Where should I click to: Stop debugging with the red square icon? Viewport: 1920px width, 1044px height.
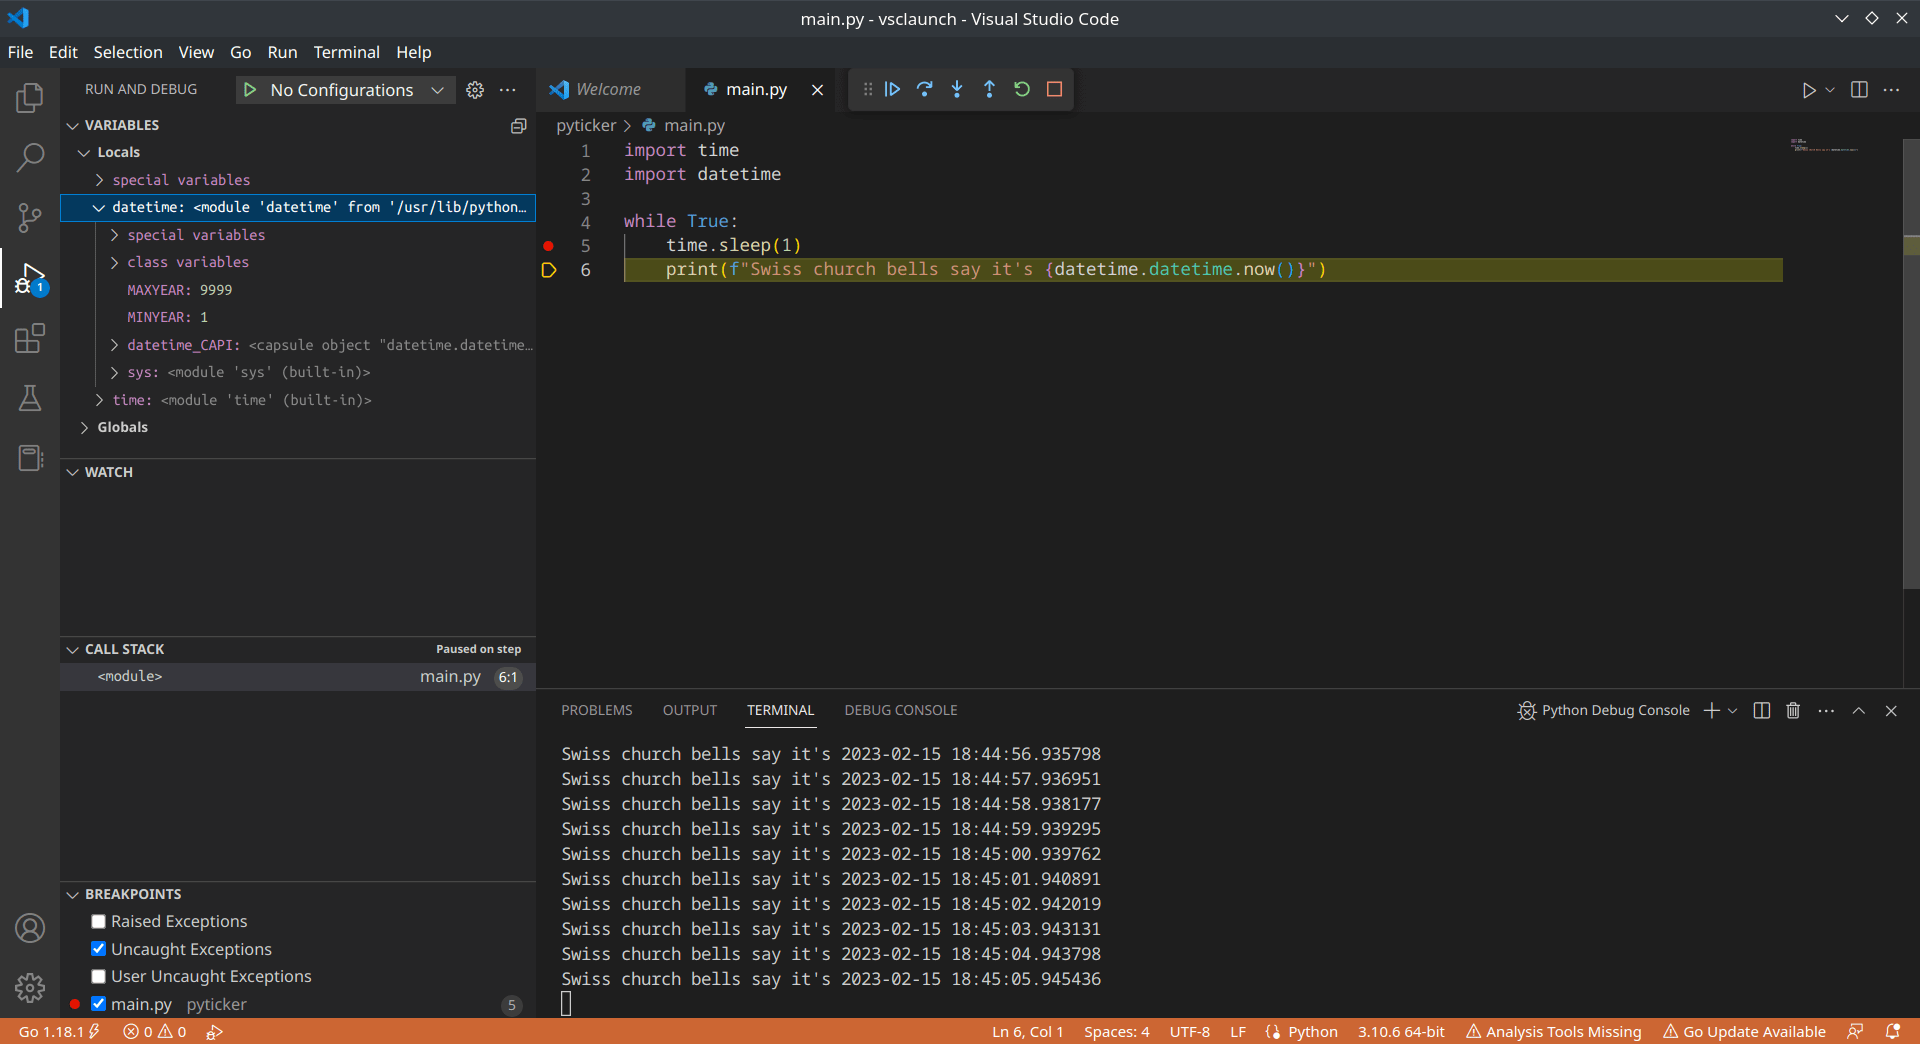click(x=1053, y=89)
